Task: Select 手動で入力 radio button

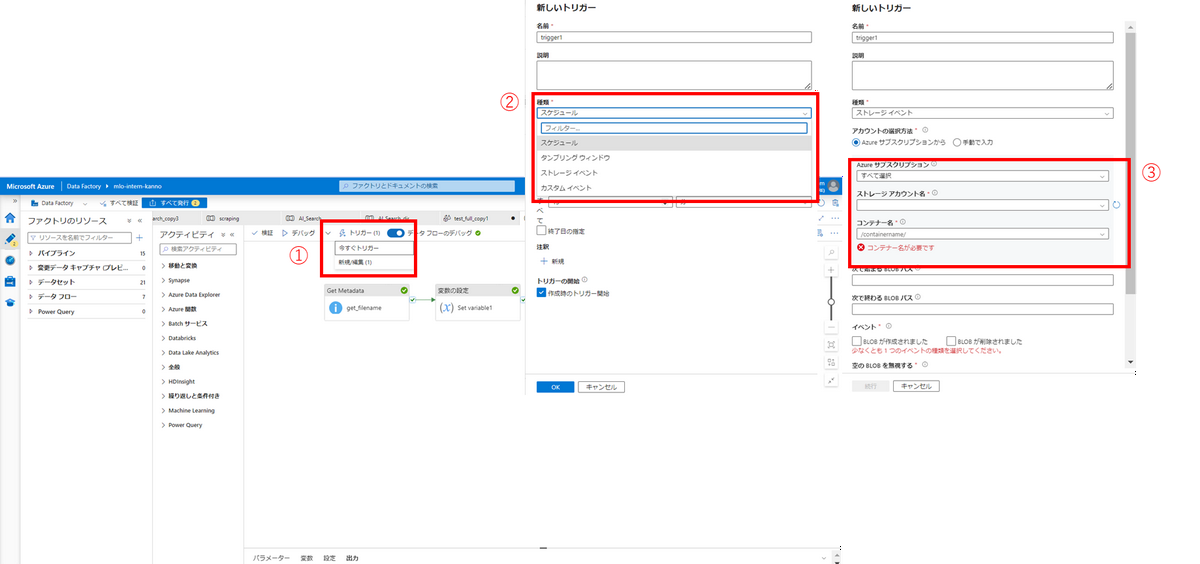Action: click(x=957, y=142)
